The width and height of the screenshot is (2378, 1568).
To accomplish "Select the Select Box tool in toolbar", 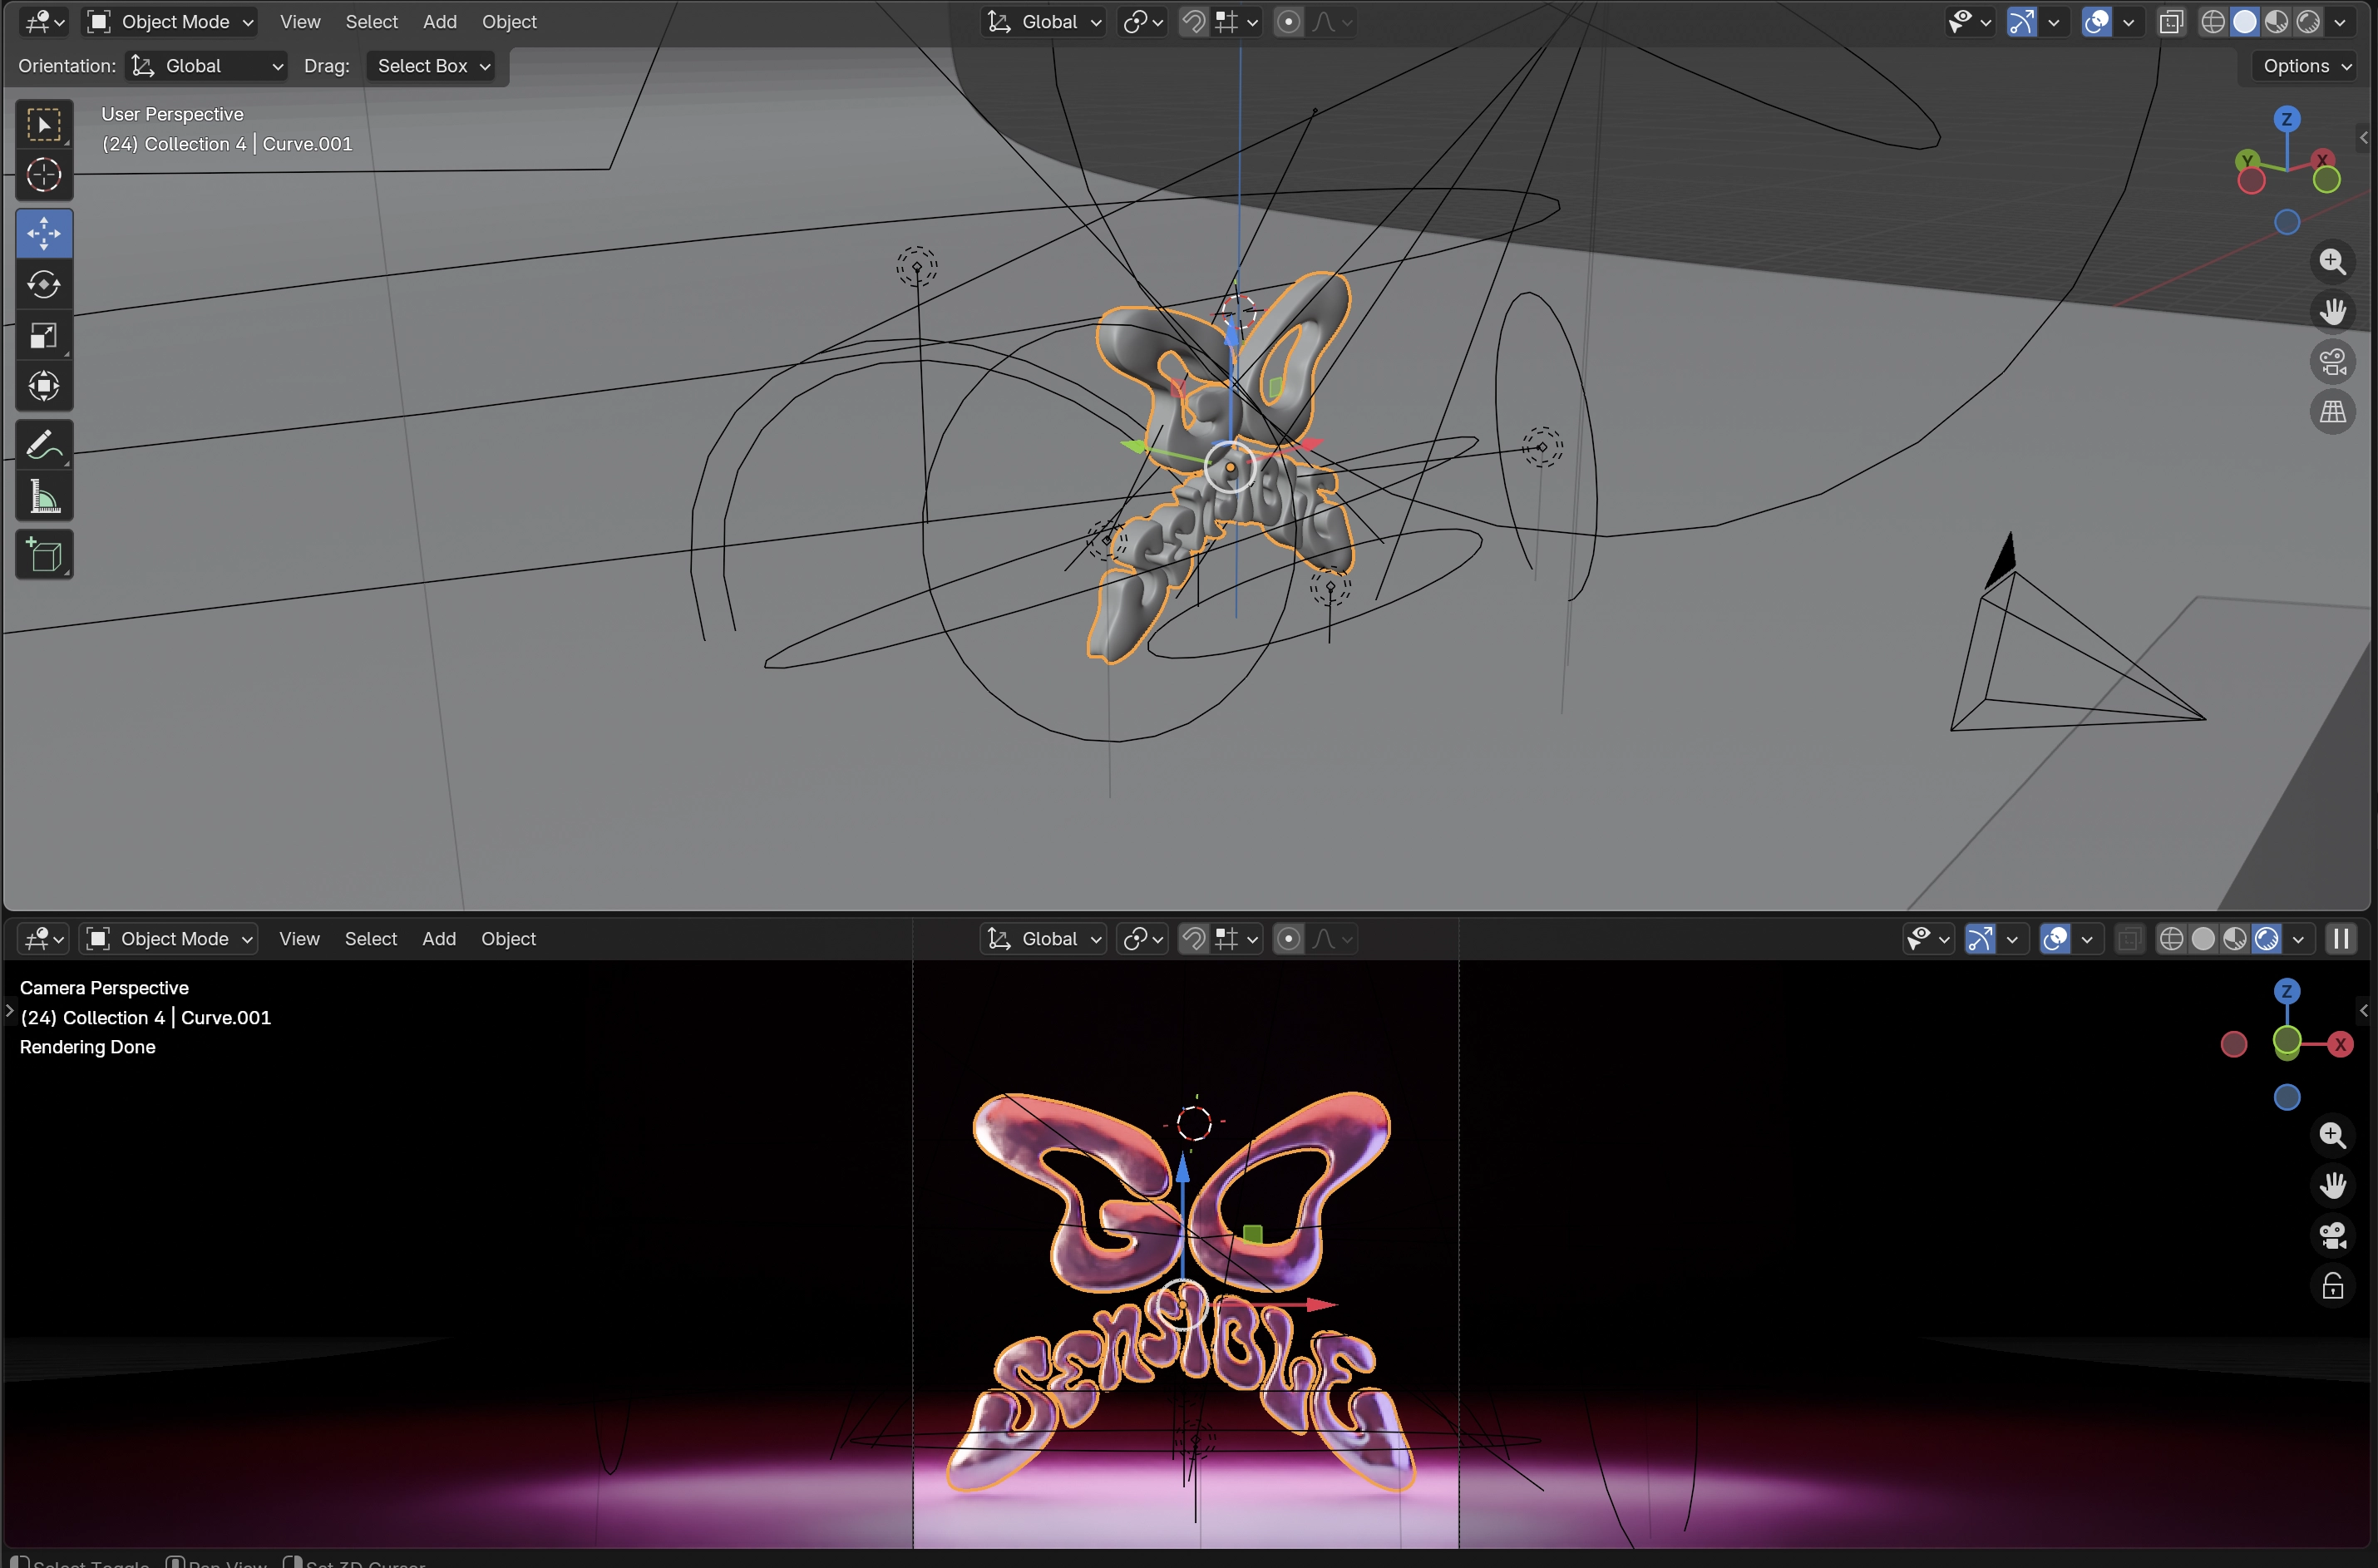I will pos(44,124).
